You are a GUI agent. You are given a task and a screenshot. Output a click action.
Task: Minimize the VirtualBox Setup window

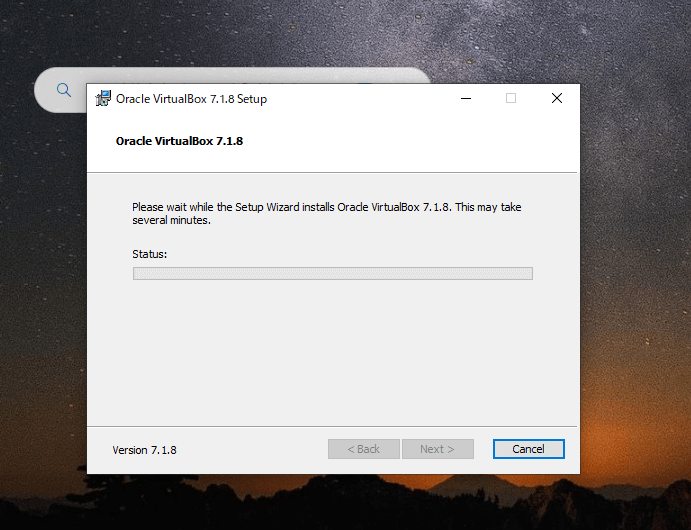click(466, 98)
